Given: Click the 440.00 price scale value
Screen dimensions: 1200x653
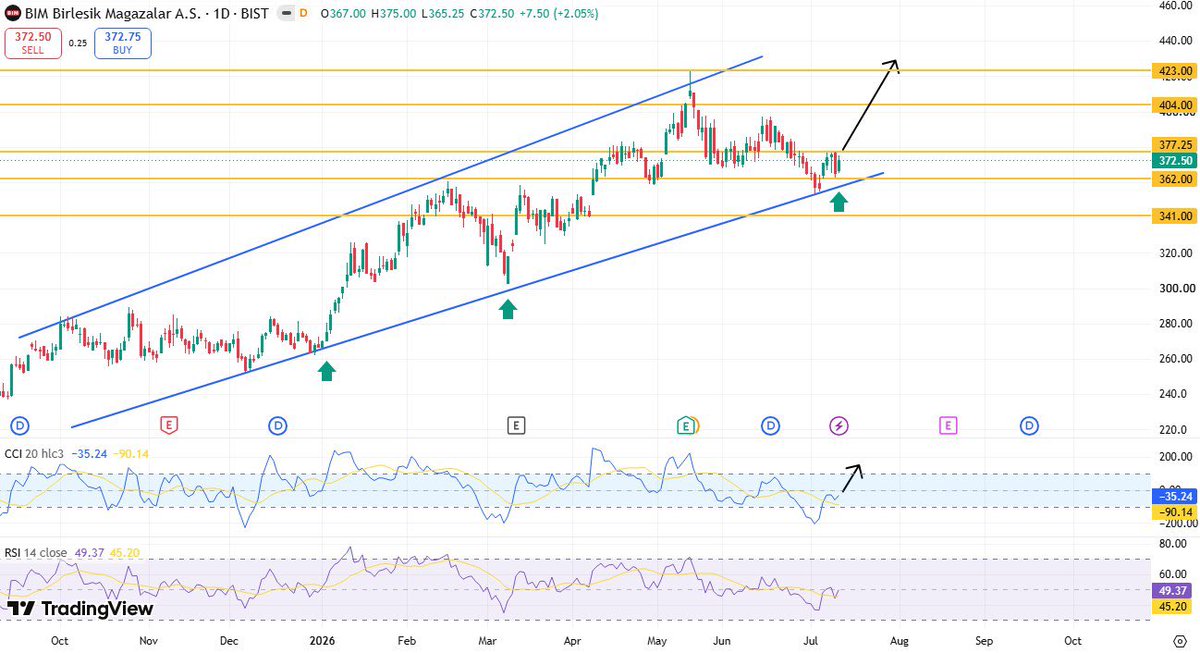Looking at the screenshot, I should point(1175,42).
